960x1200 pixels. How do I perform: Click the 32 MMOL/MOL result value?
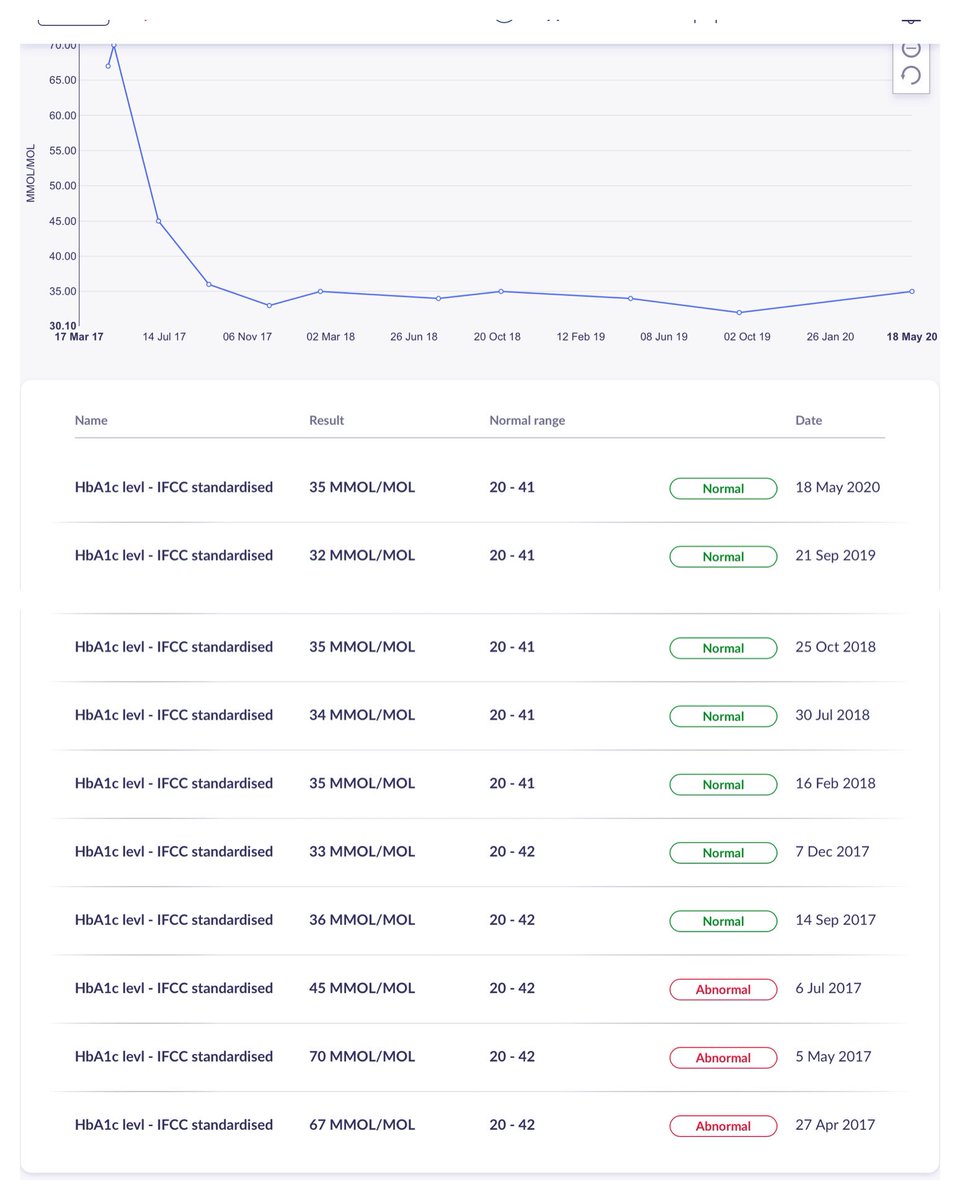[x=362, y=556]
